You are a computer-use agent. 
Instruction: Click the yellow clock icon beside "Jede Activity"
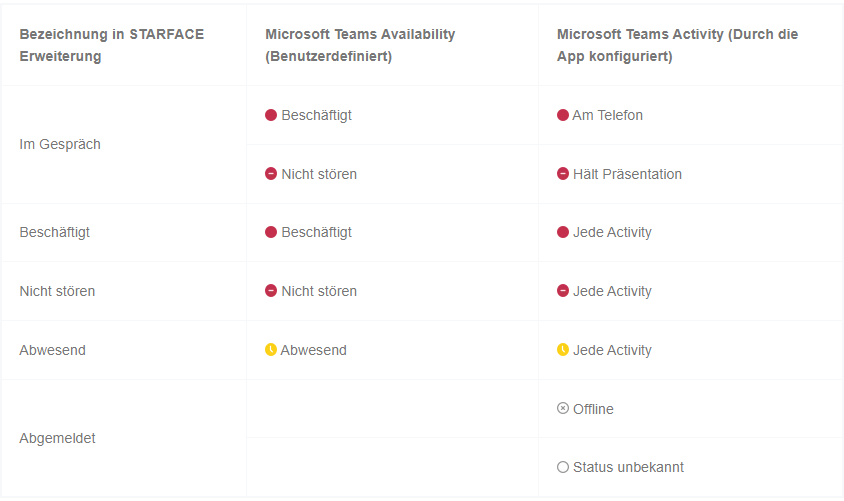click(563, 350)
